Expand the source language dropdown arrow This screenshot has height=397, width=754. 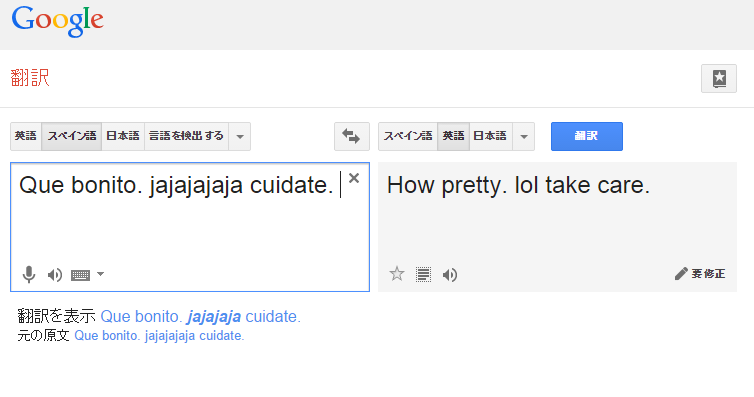click(x=239, y=136)
